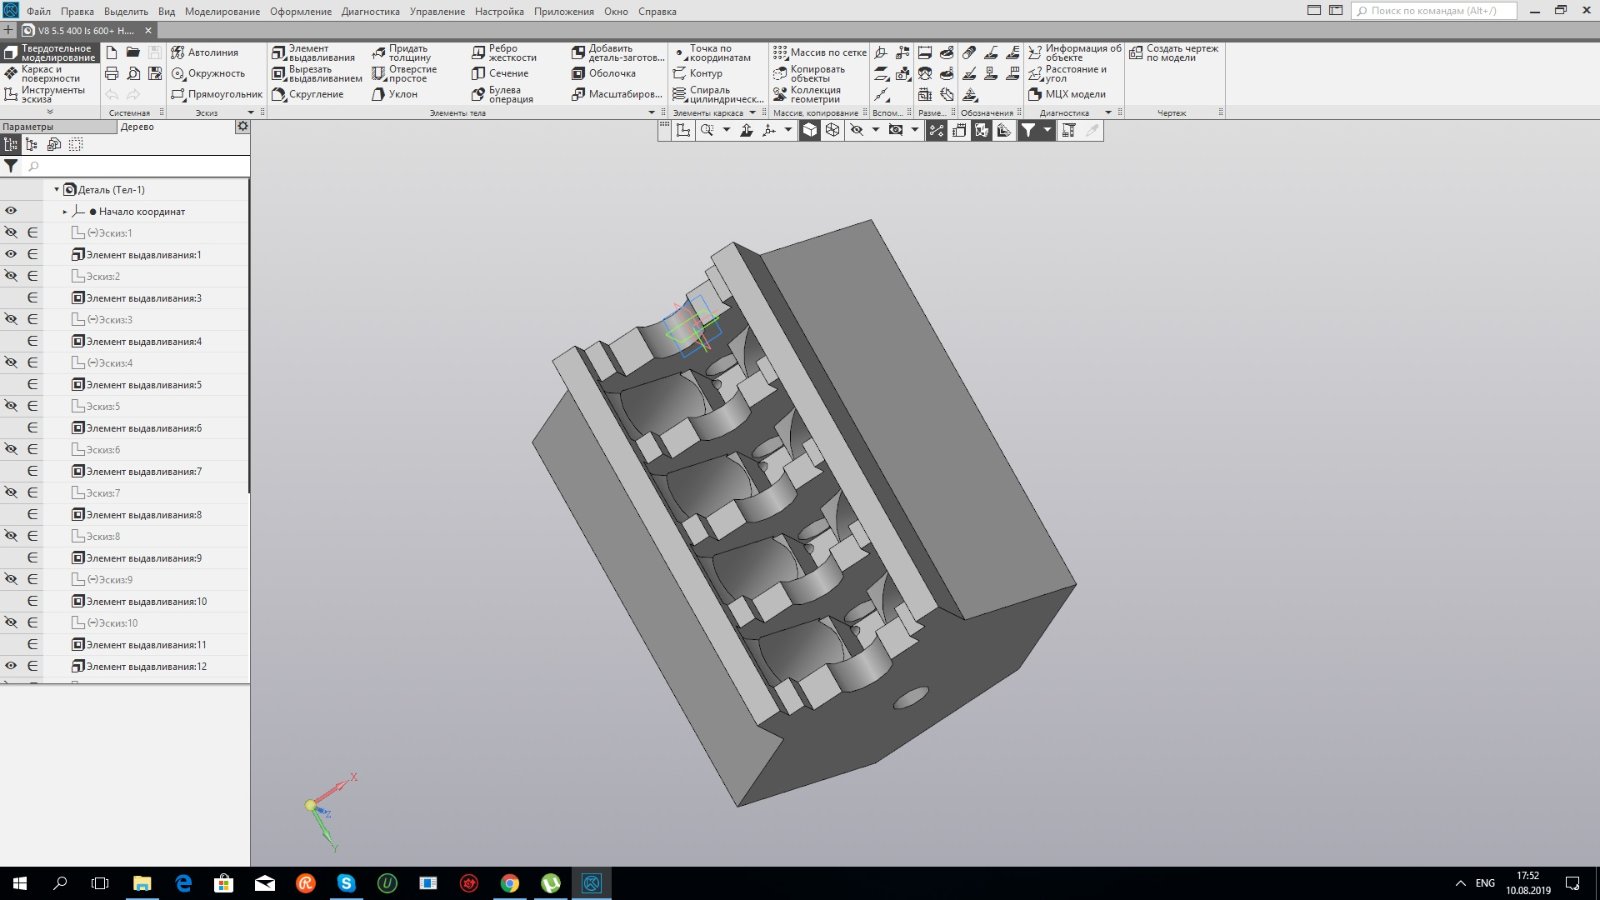Activate the Скругление fillet tool

[307, 95]
